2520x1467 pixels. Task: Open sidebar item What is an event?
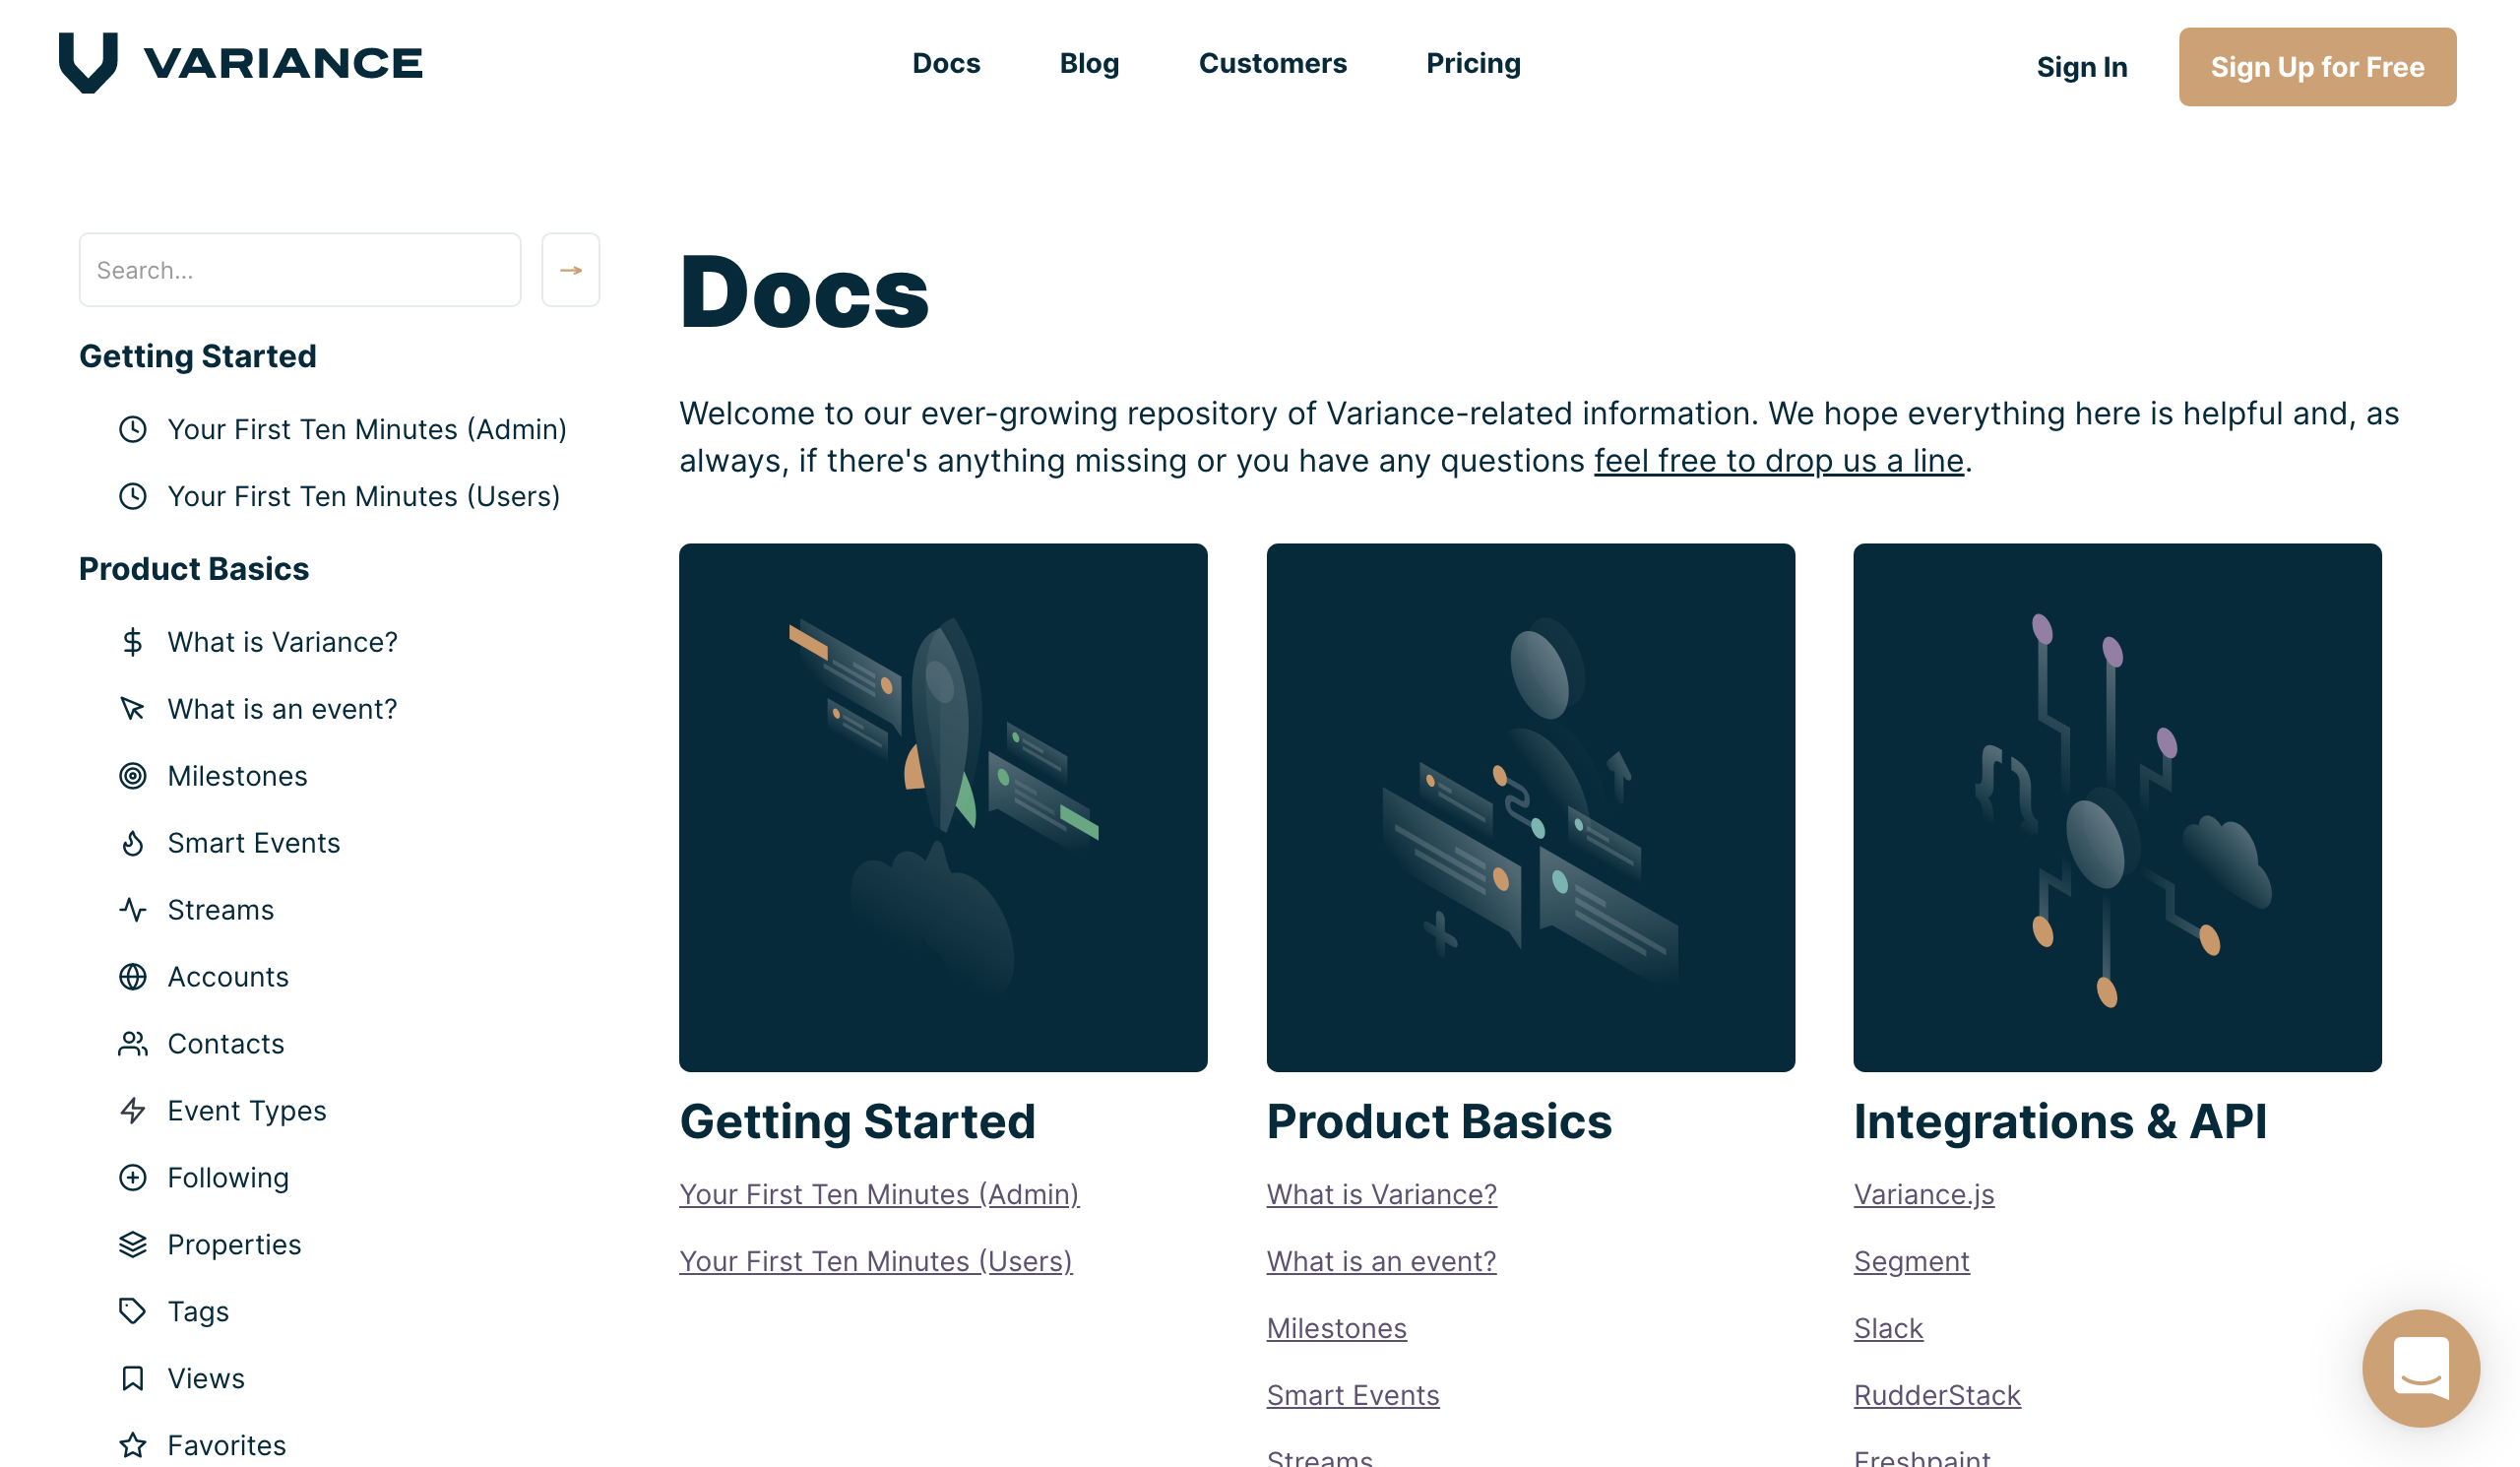(282, 709)
